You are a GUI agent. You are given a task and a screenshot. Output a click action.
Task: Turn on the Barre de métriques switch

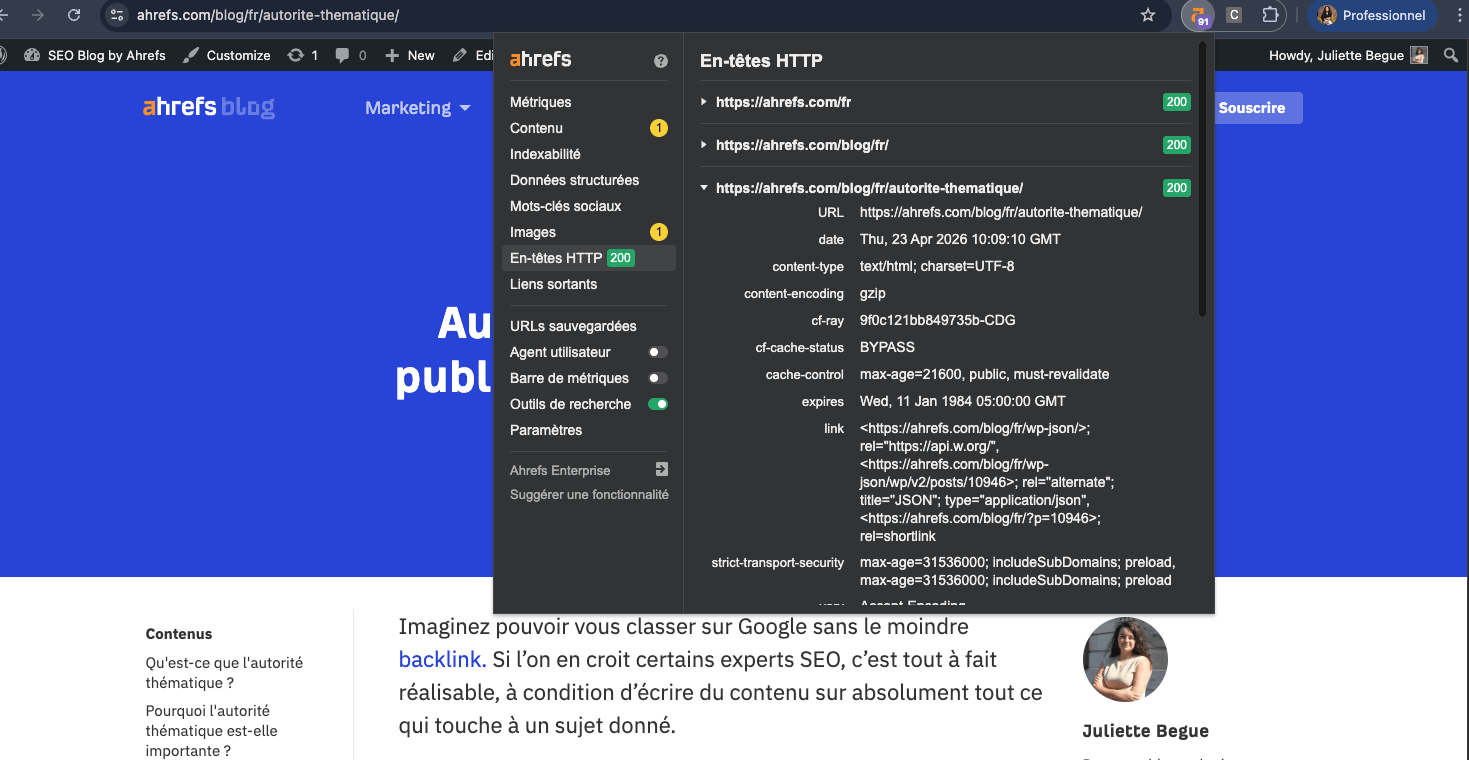[x=657, y=378]
